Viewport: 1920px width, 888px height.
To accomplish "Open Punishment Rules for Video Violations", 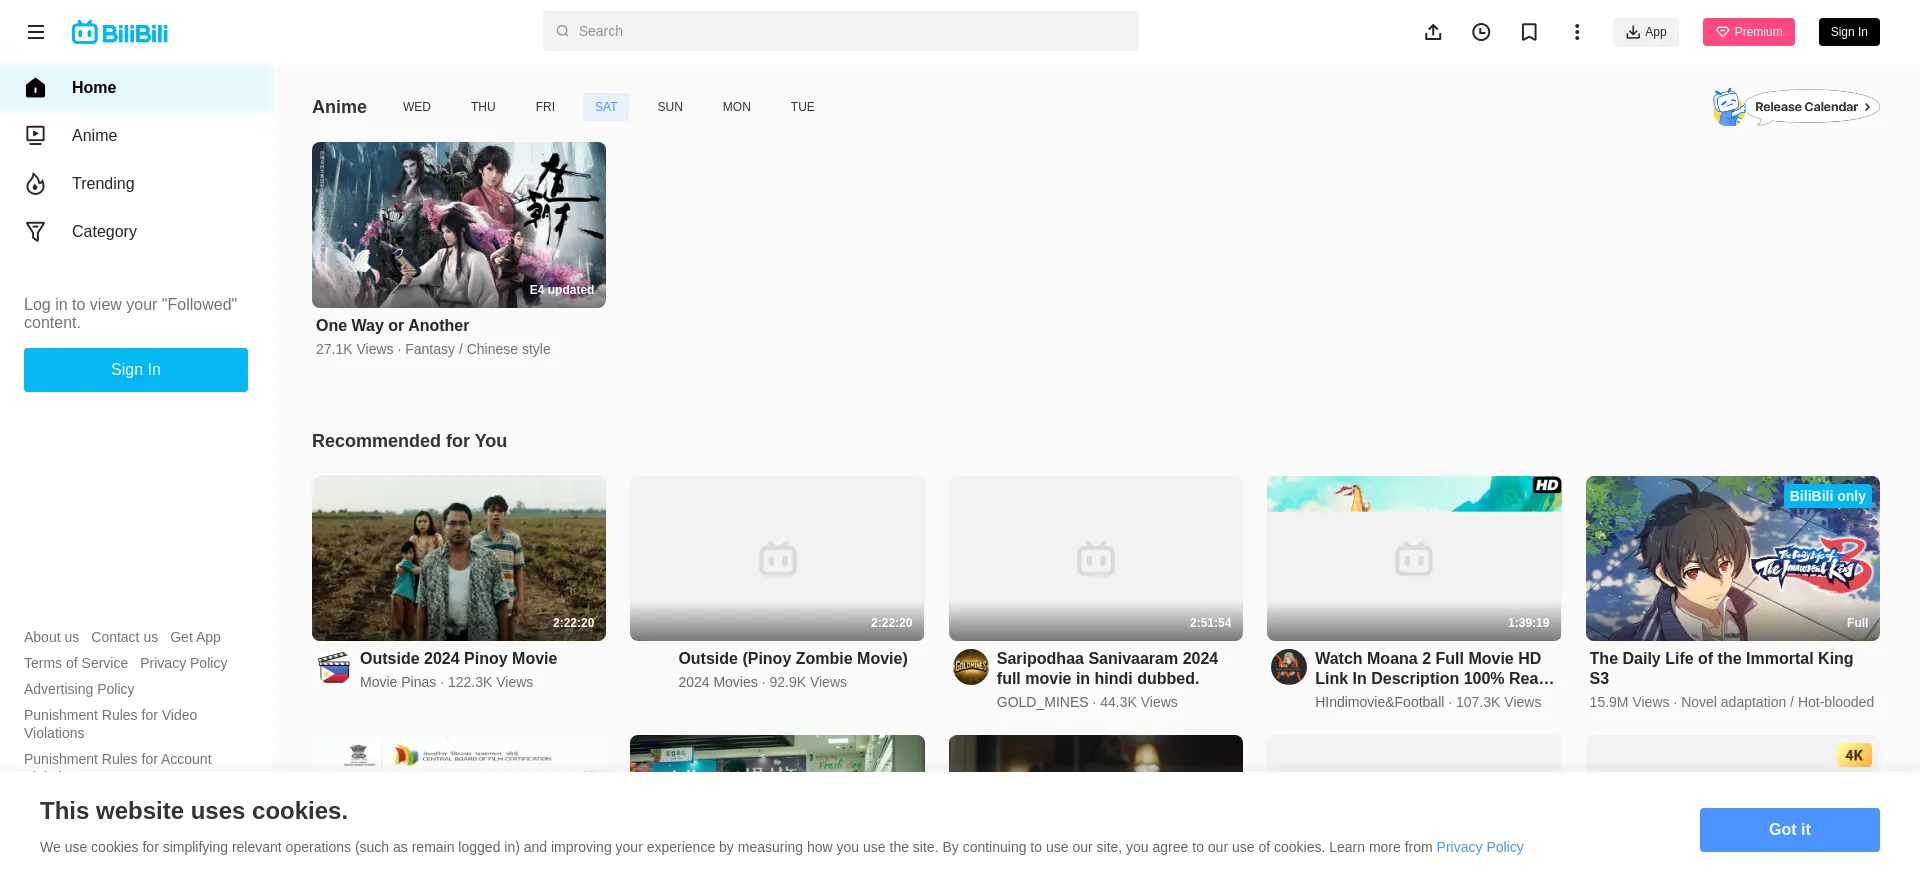I will (x=110, y=725).
